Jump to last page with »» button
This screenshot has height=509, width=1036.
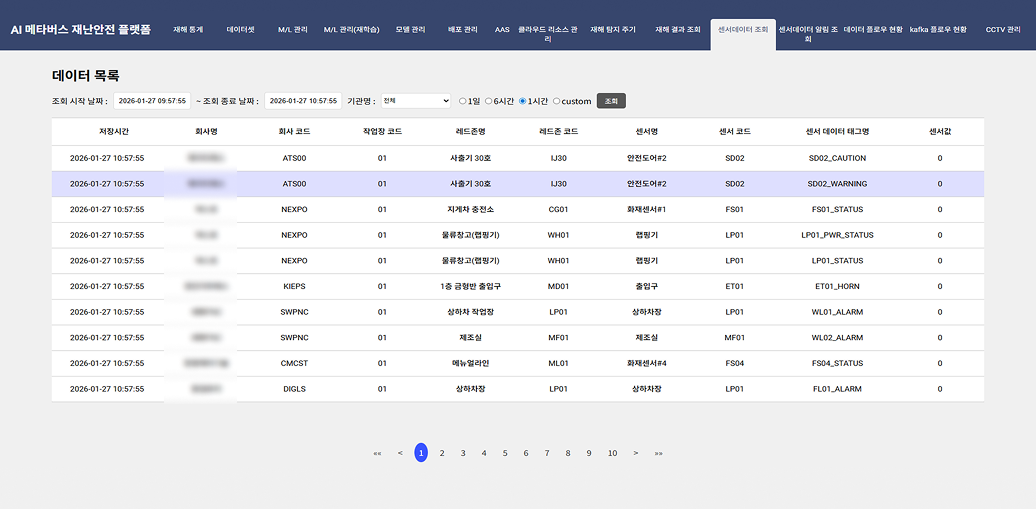click(659, 453)
